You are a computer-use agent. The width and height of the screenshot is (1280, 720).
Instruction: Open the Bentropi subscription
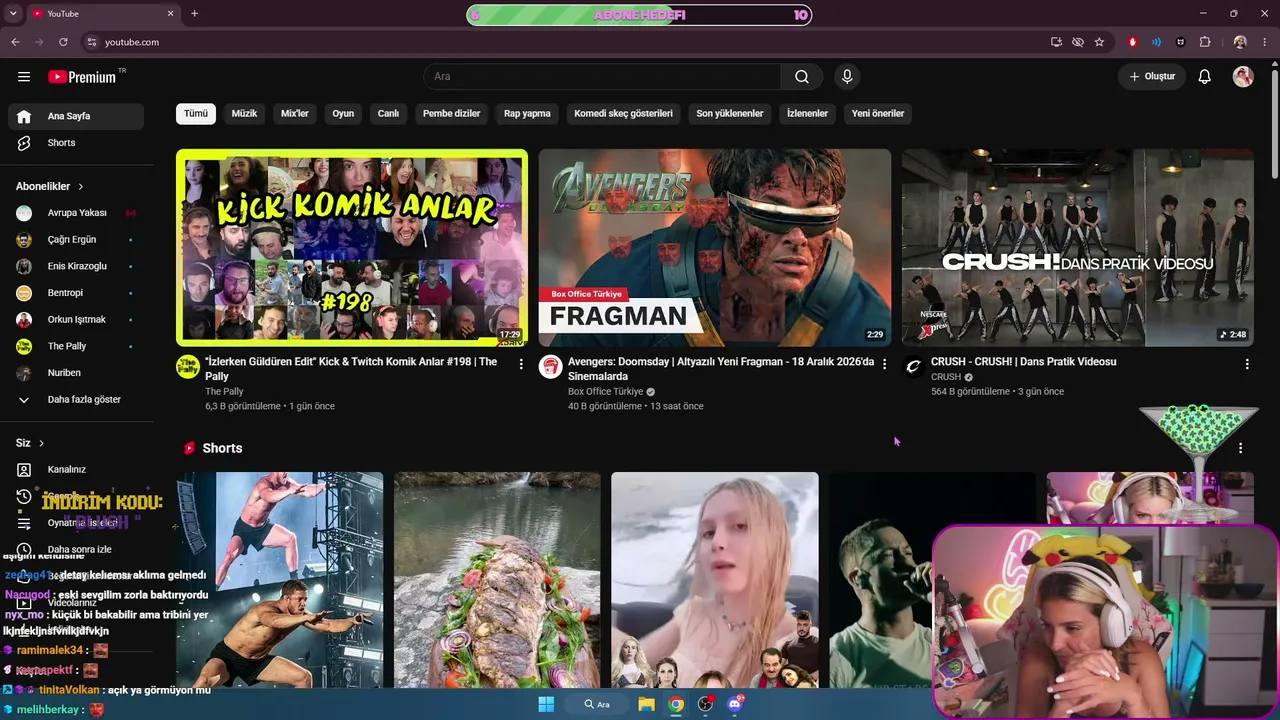(x=76, y=293)
